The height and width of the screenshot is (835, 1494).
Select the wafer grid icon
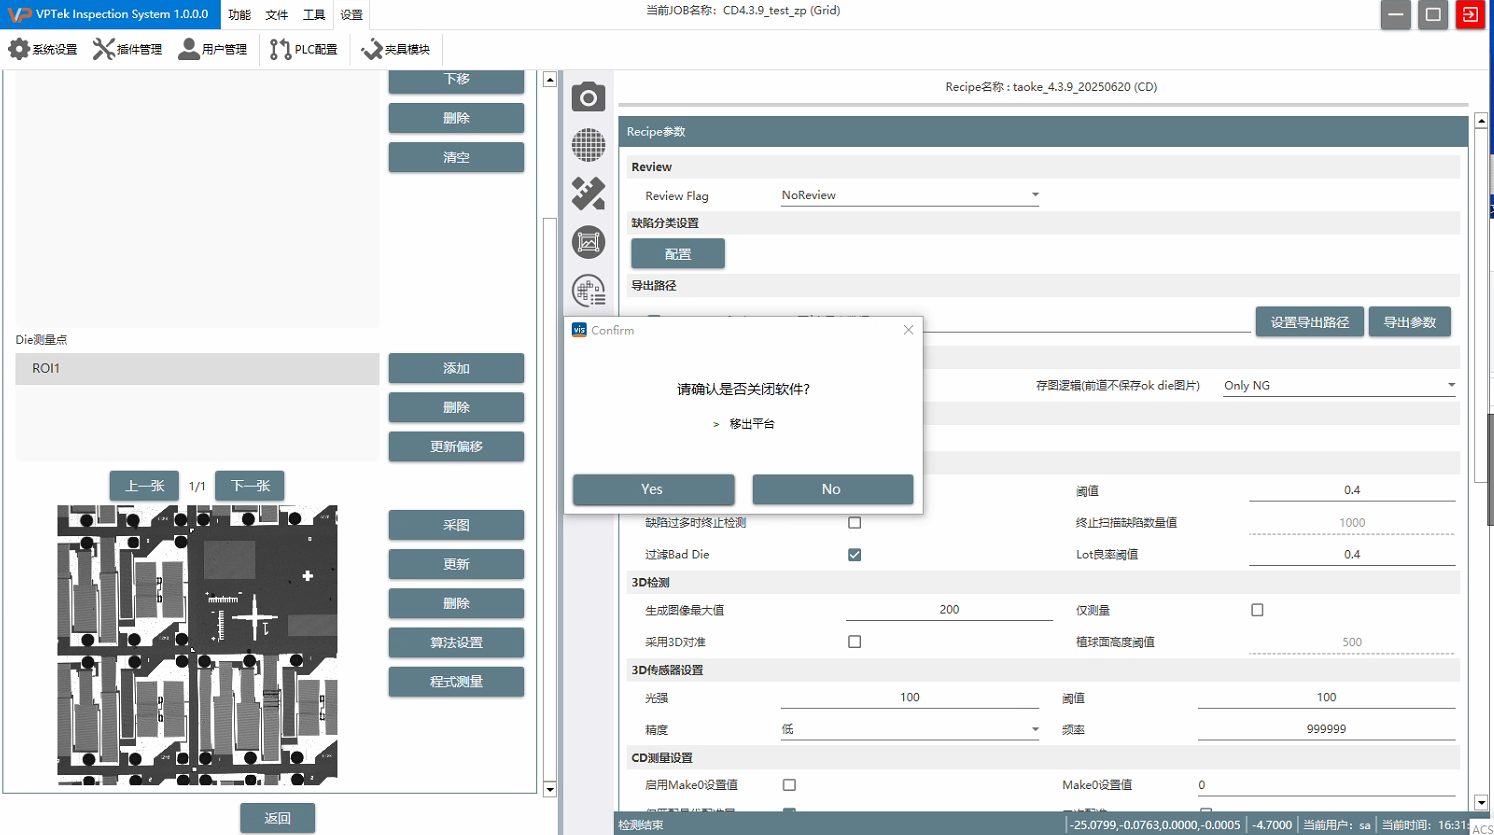click(x=588, y=145)
